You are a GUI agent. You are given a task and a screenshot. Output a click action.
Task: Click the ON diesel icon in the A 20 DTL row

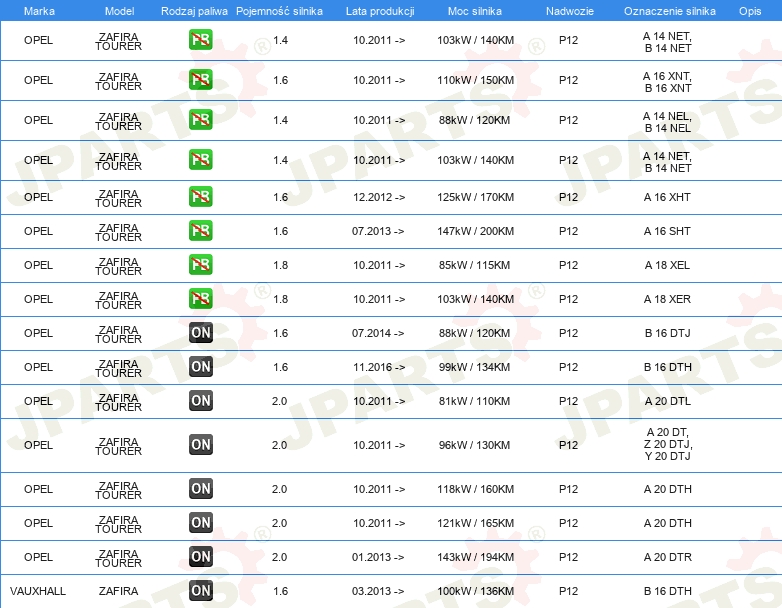pos(201,401)
